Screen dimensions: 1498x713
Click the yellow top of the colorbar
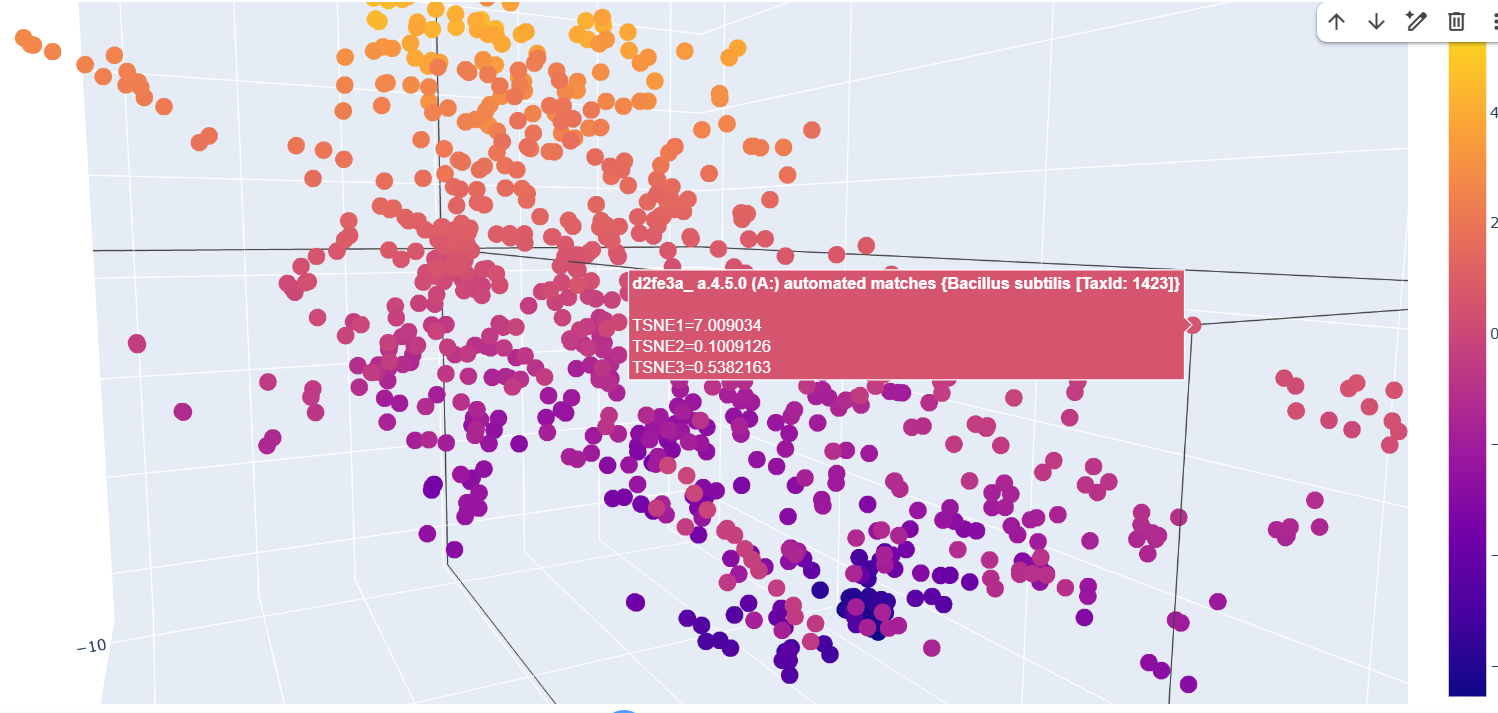1467,60
